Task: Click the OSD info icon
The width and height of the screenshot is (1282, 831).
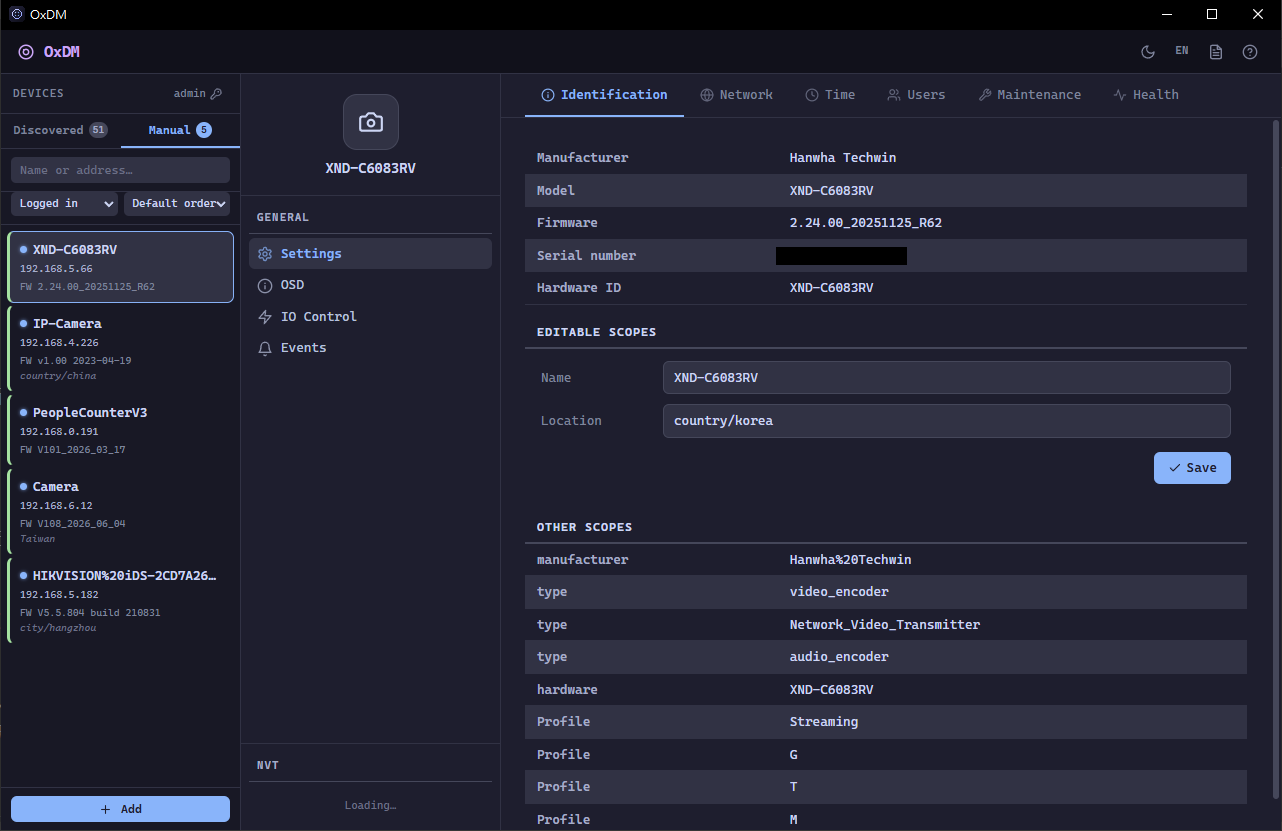Action: pos(265,285)
